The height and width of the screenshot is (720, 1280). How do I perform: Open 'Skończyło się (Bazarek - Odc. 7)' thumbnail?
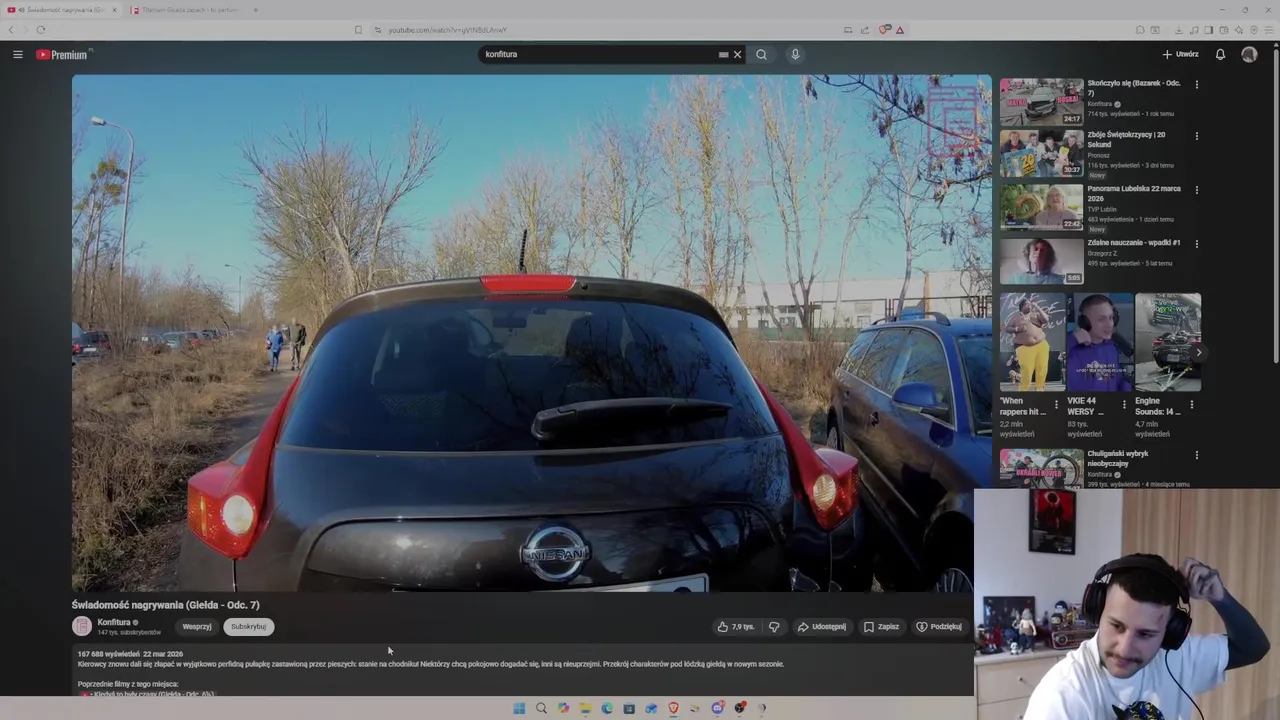1041,101
